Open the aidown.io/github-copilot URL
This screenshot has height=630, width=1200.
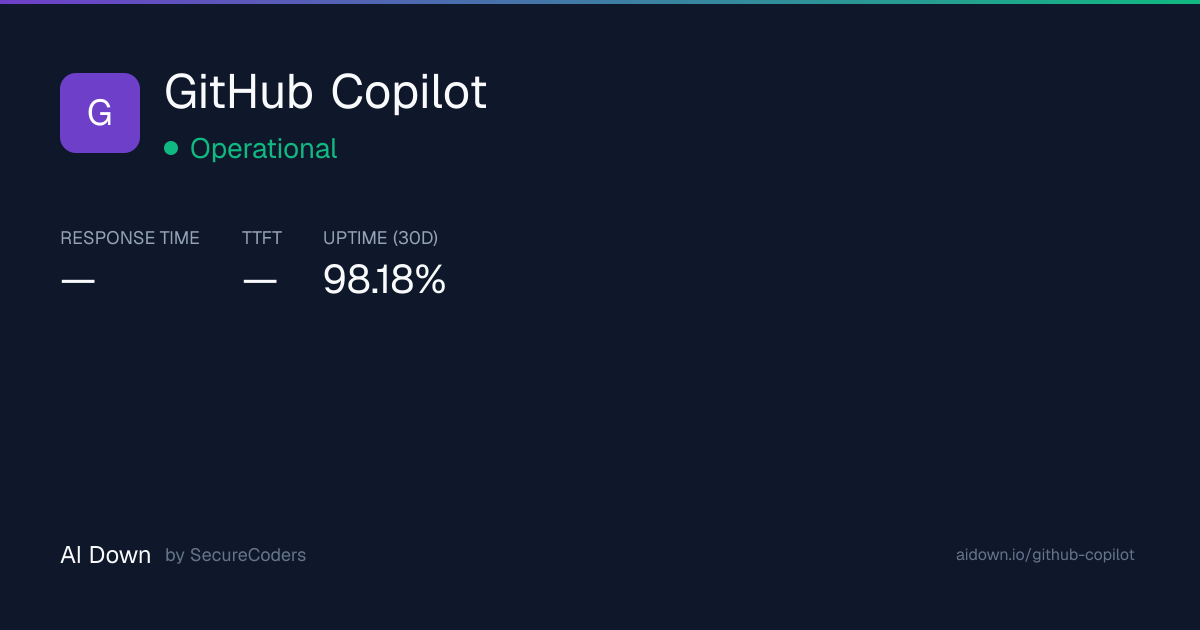point(1045,555)
